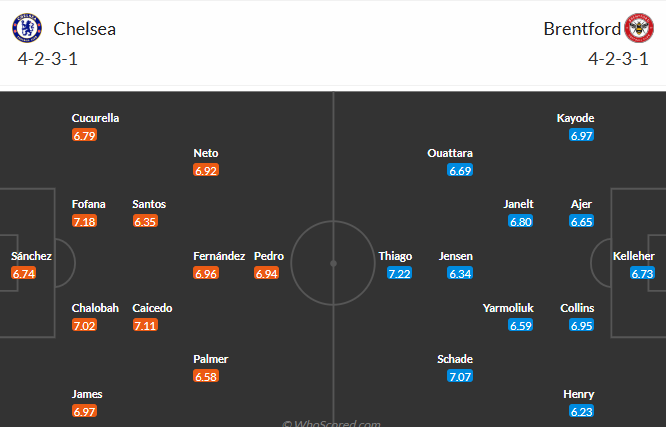Click Sánchez's 6.74 goalkeeper rating
Image resolution: width=666 pixels, height=427 pixels.
point(23,273)
